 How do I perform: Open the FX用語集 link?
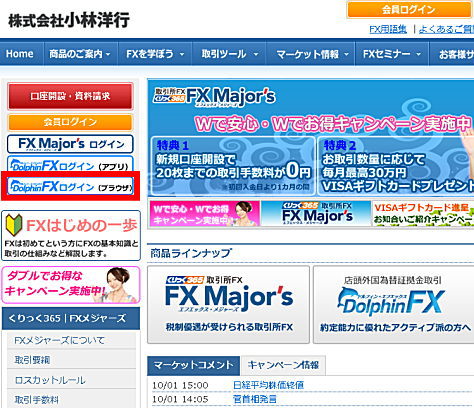point(388,29)
